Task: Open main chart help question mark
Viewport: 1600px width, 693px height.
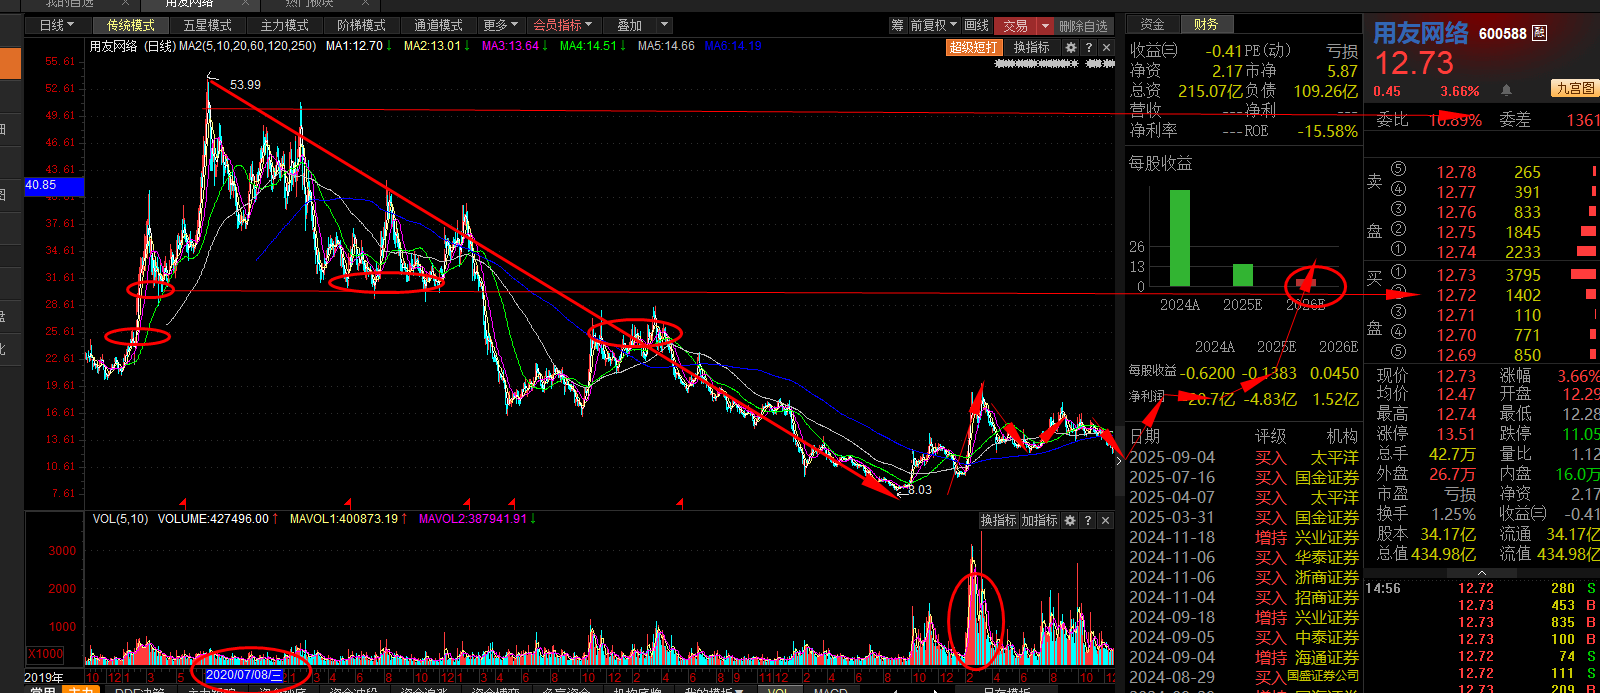Action: (x=1089, y=48)
